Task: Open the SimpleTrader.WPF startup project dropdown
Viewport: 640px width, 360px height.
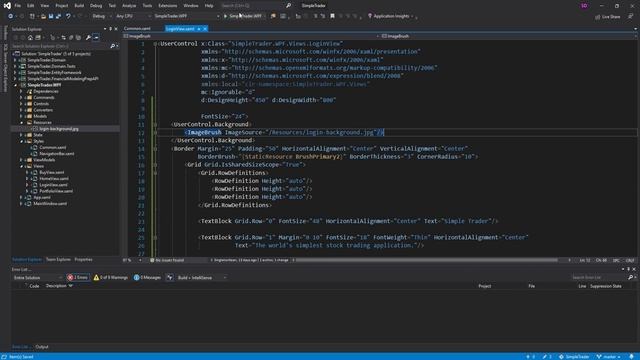Action: 186,16
